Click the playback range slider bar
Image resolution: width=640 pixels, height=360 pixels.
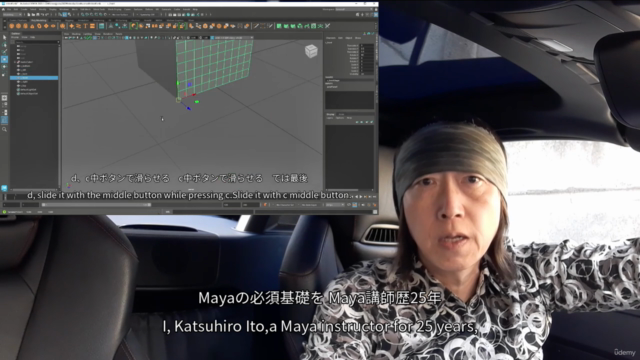tap(97, 204)
